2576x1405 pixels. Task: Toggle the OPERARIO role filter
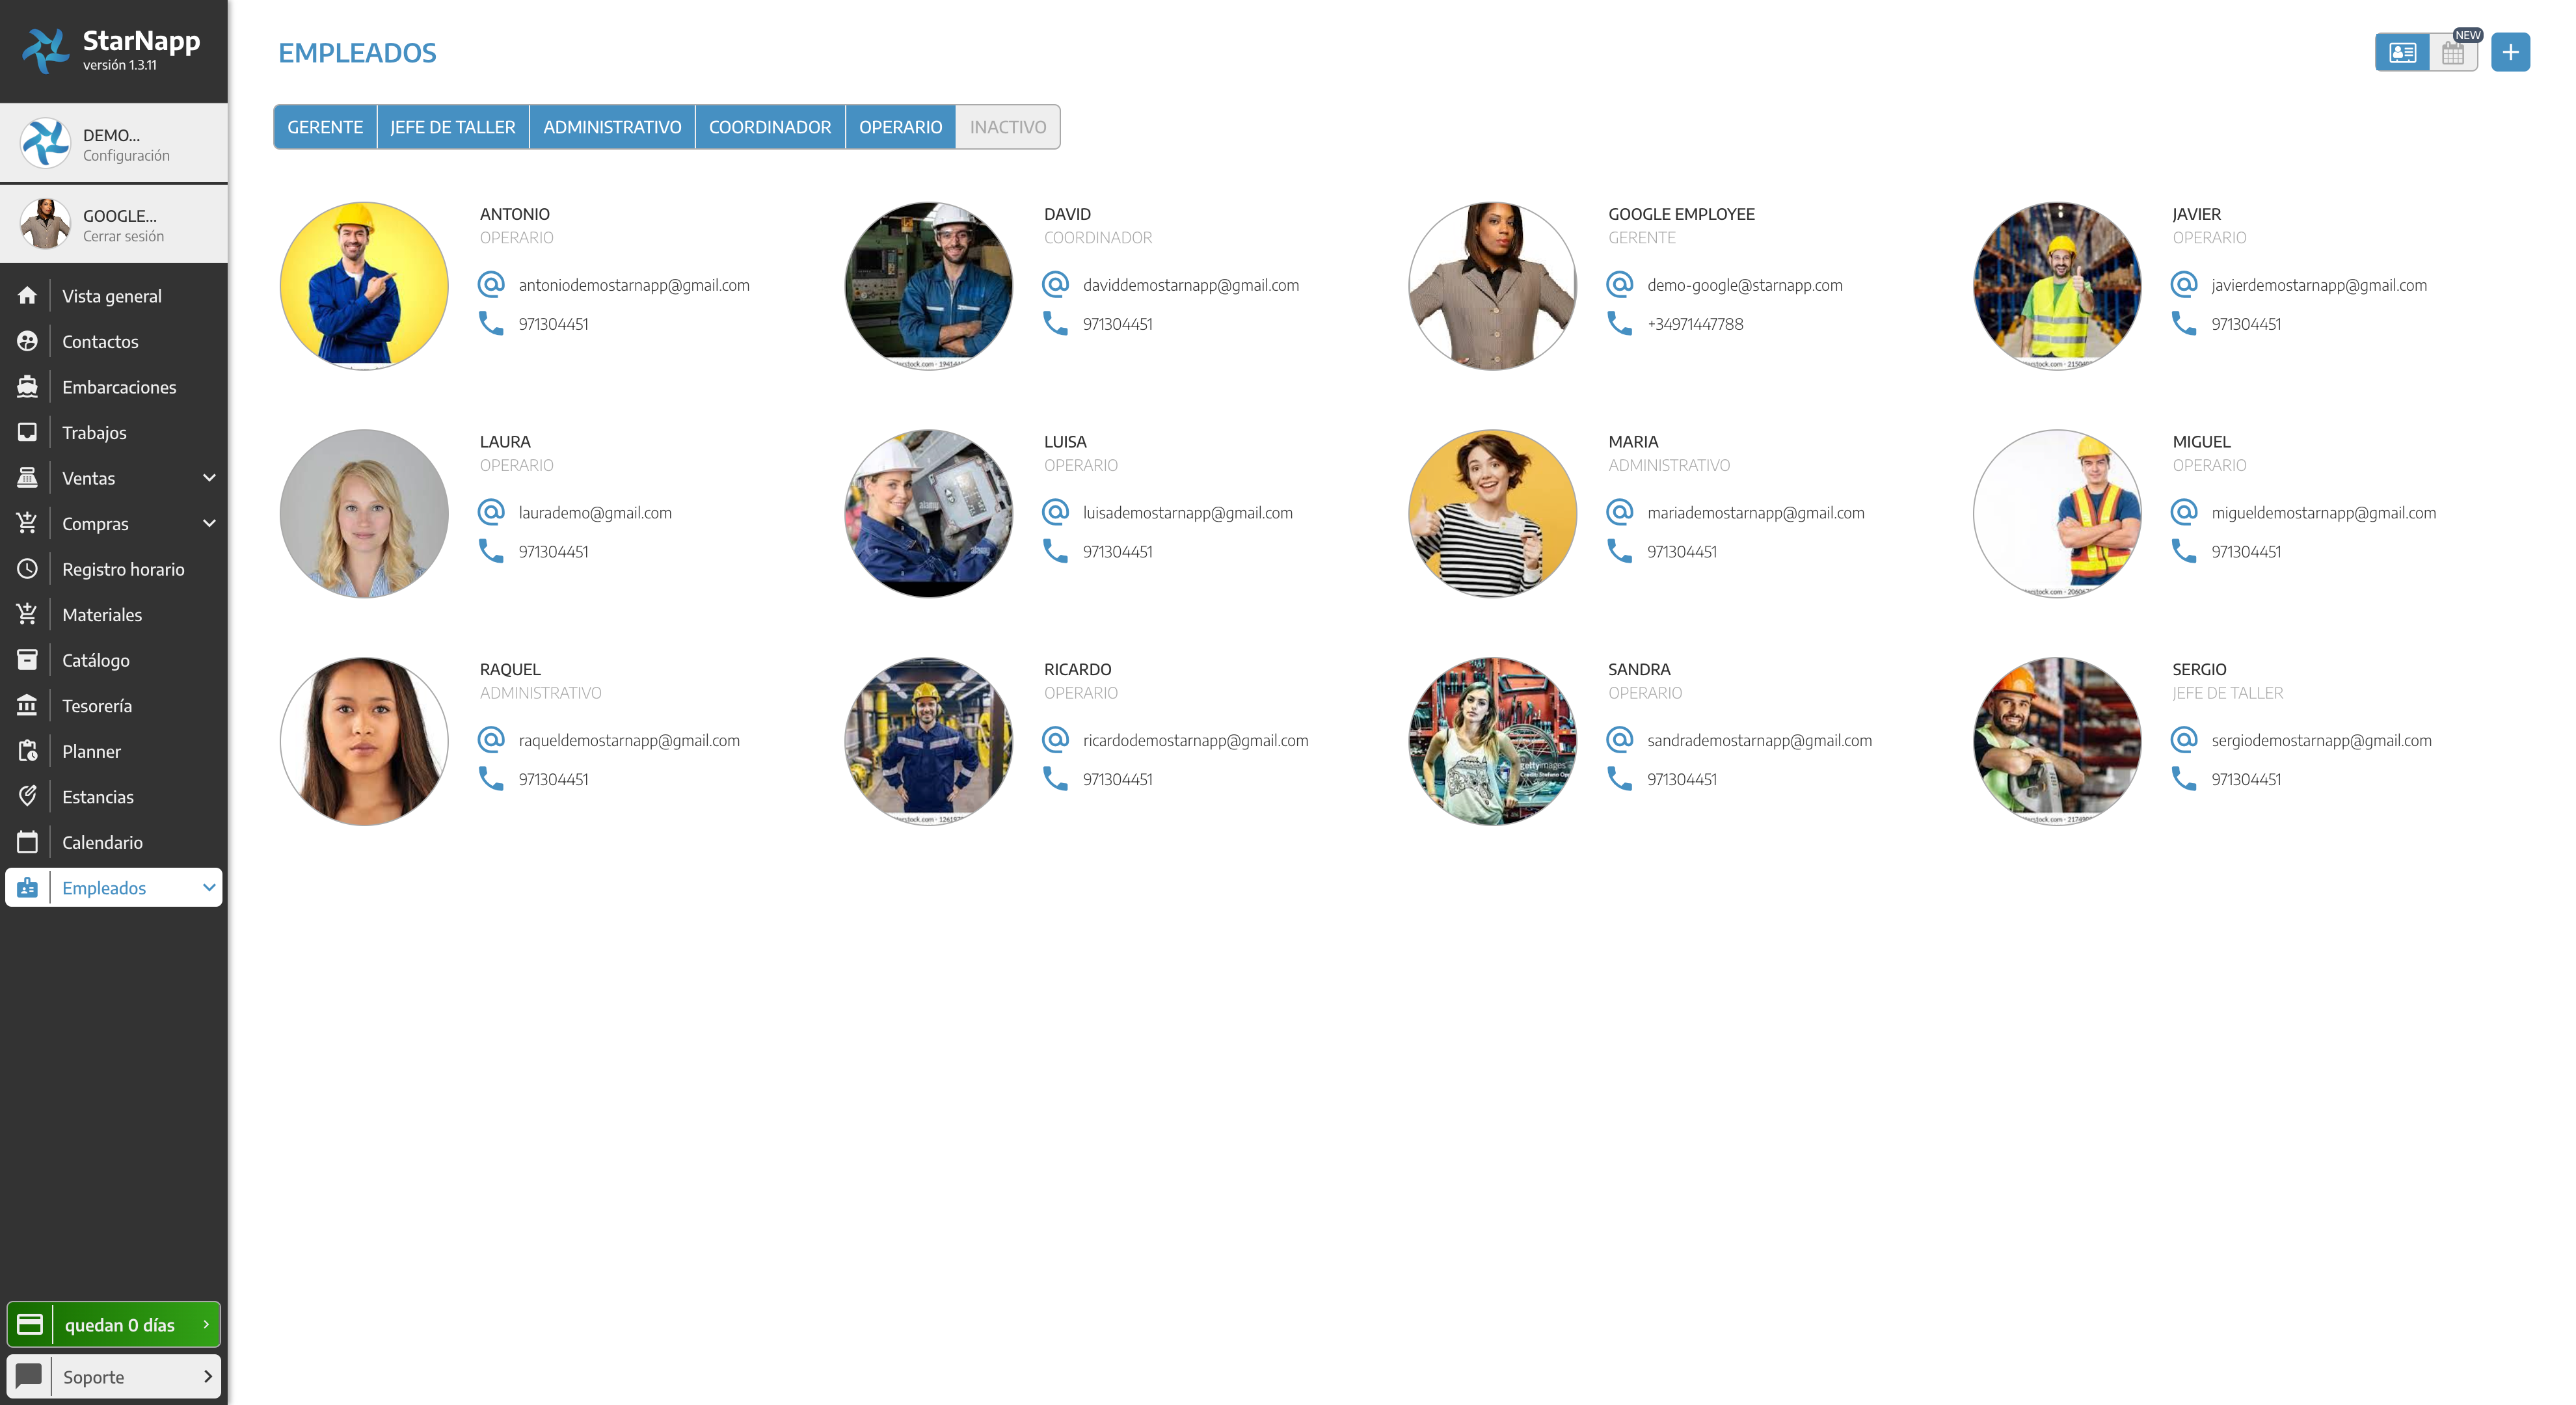click(900, 127)
